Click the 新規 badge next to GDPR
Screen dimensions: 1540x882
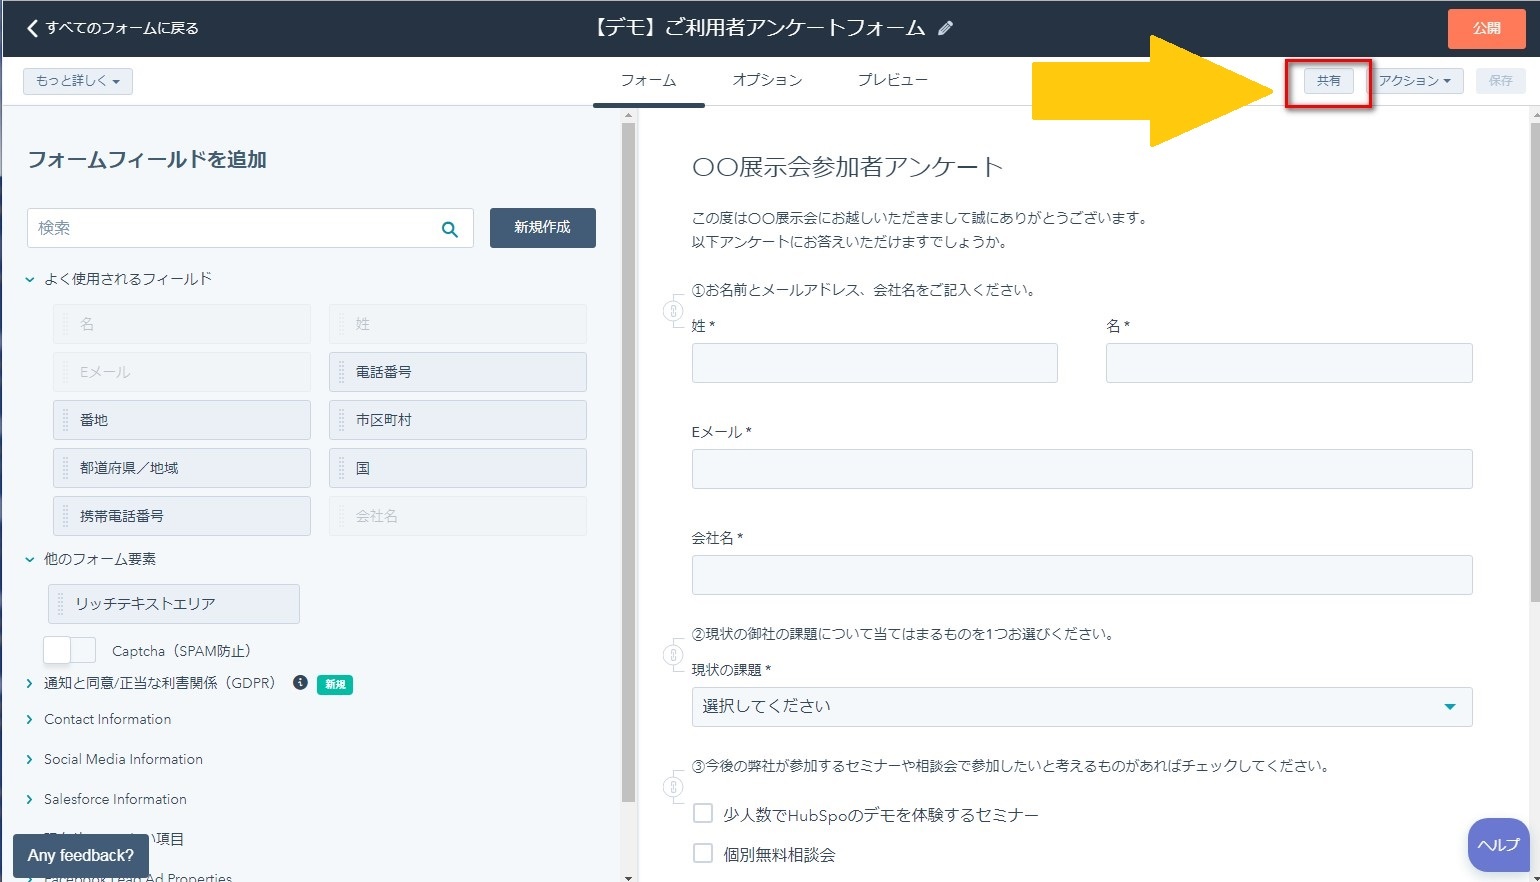click(x=335, y=685)
